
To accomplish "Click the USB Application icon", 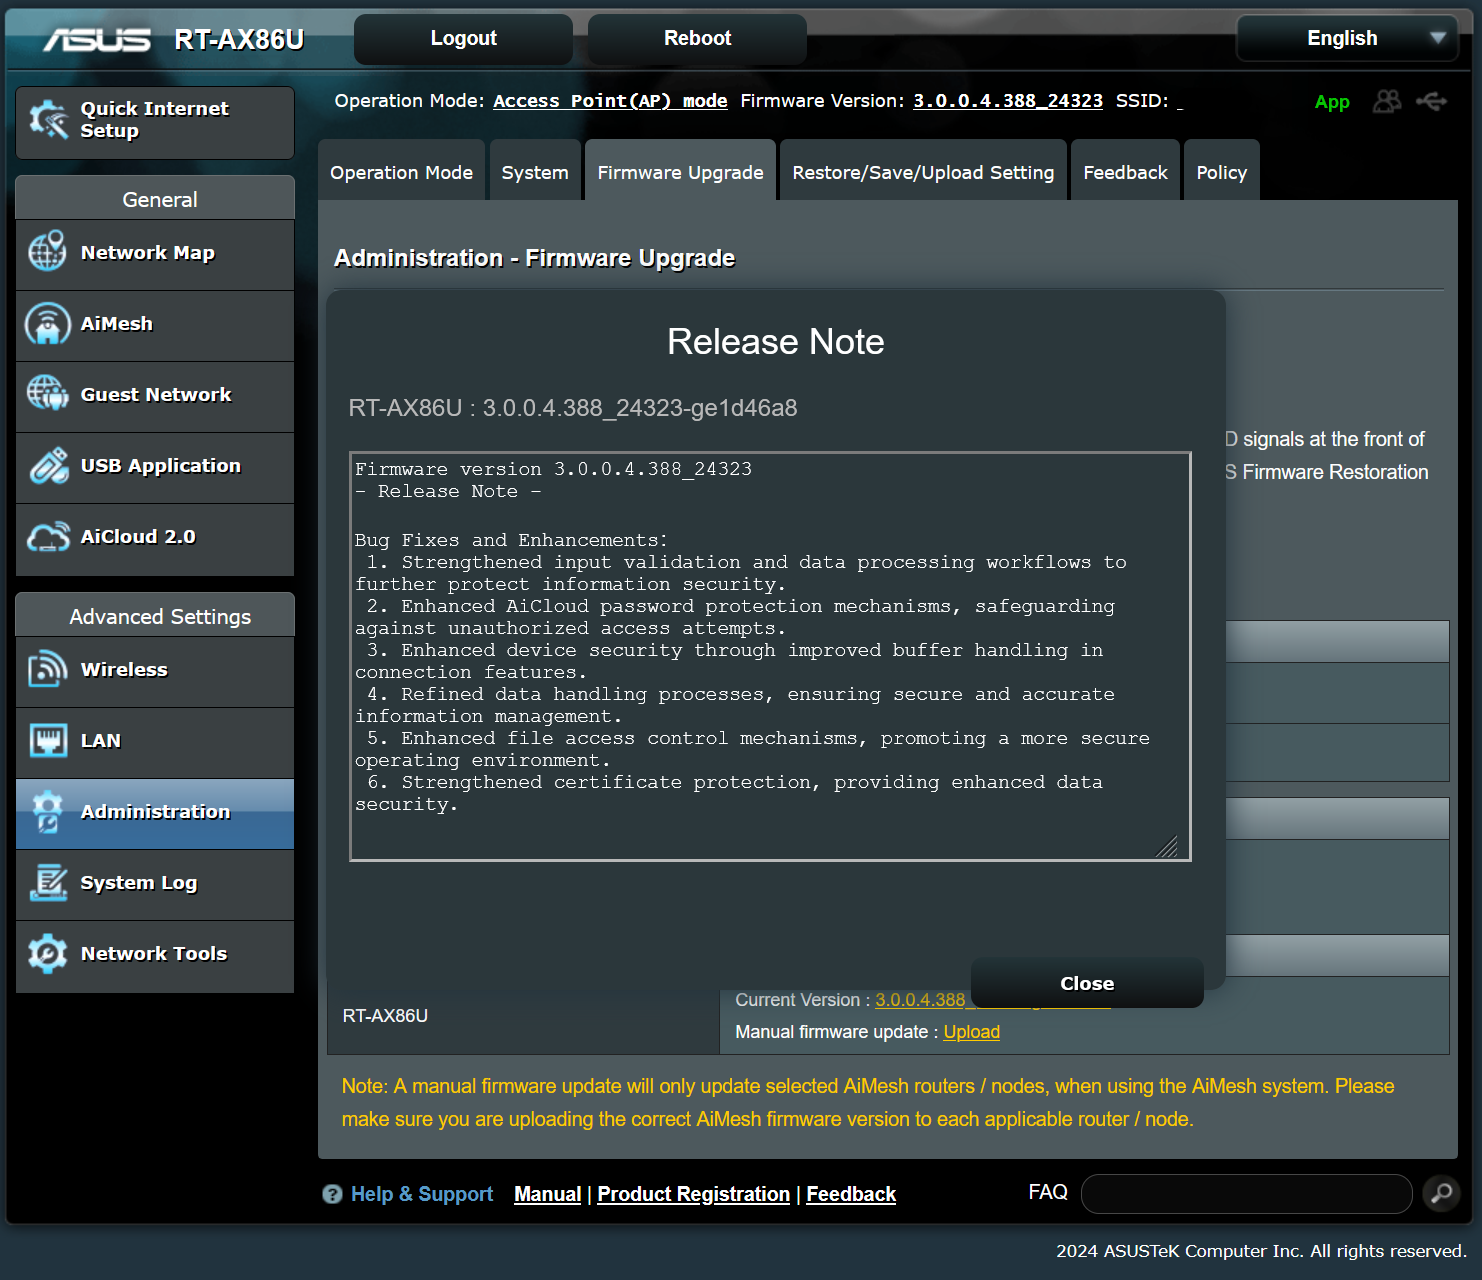I will (48, 466).
